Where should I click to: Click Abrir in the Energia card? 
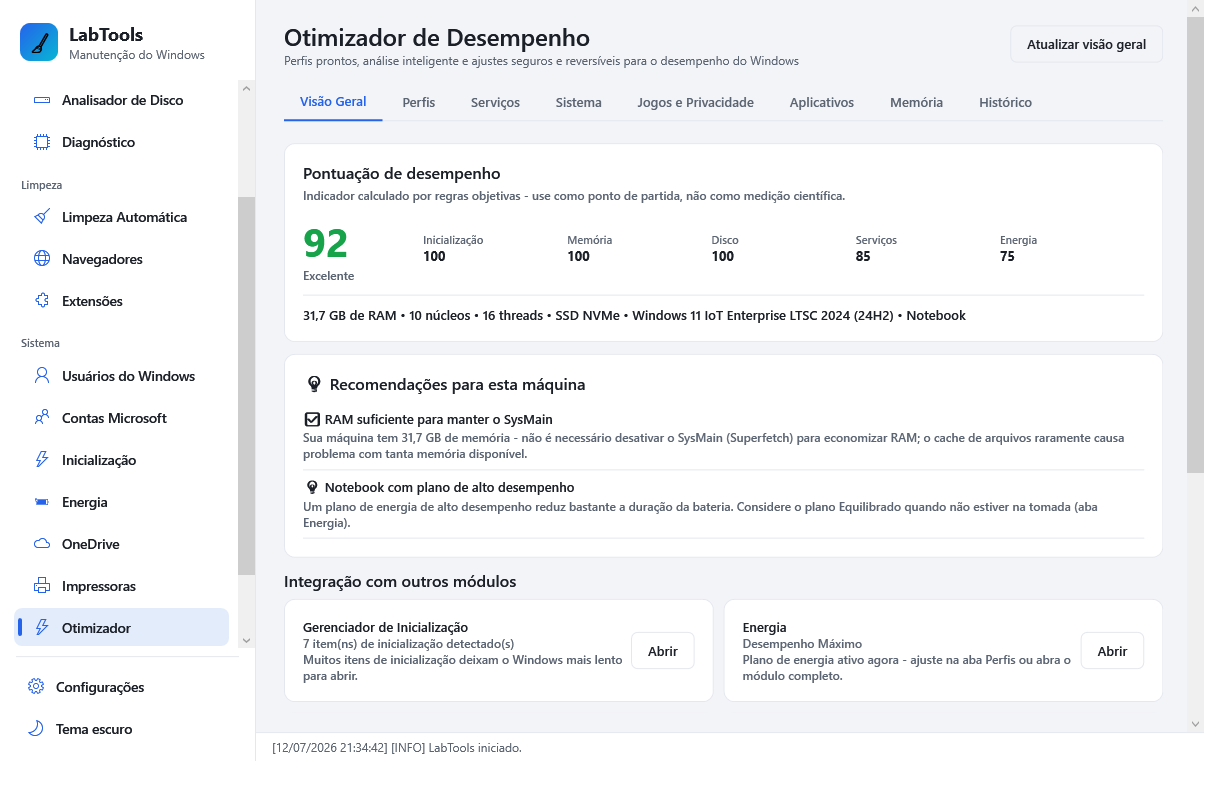[x=1112, y=651]
